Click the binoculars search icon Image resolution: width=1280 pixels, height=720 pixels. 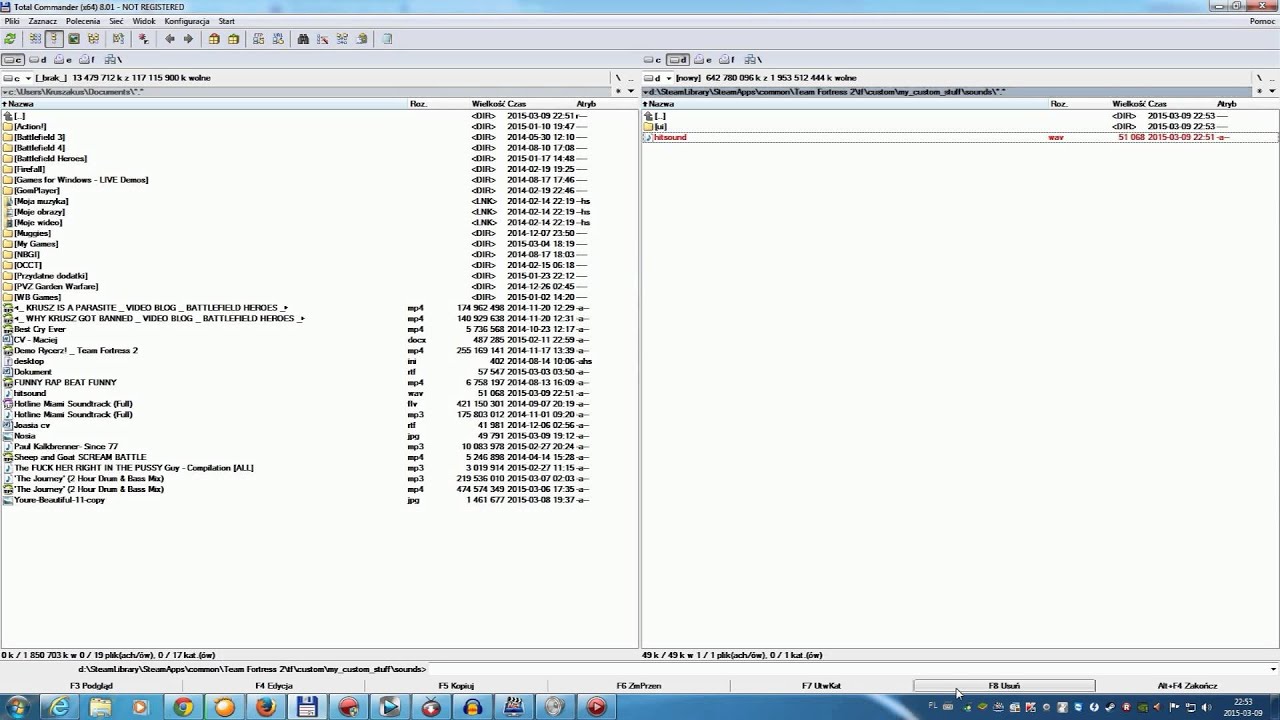tap(303, 39)
